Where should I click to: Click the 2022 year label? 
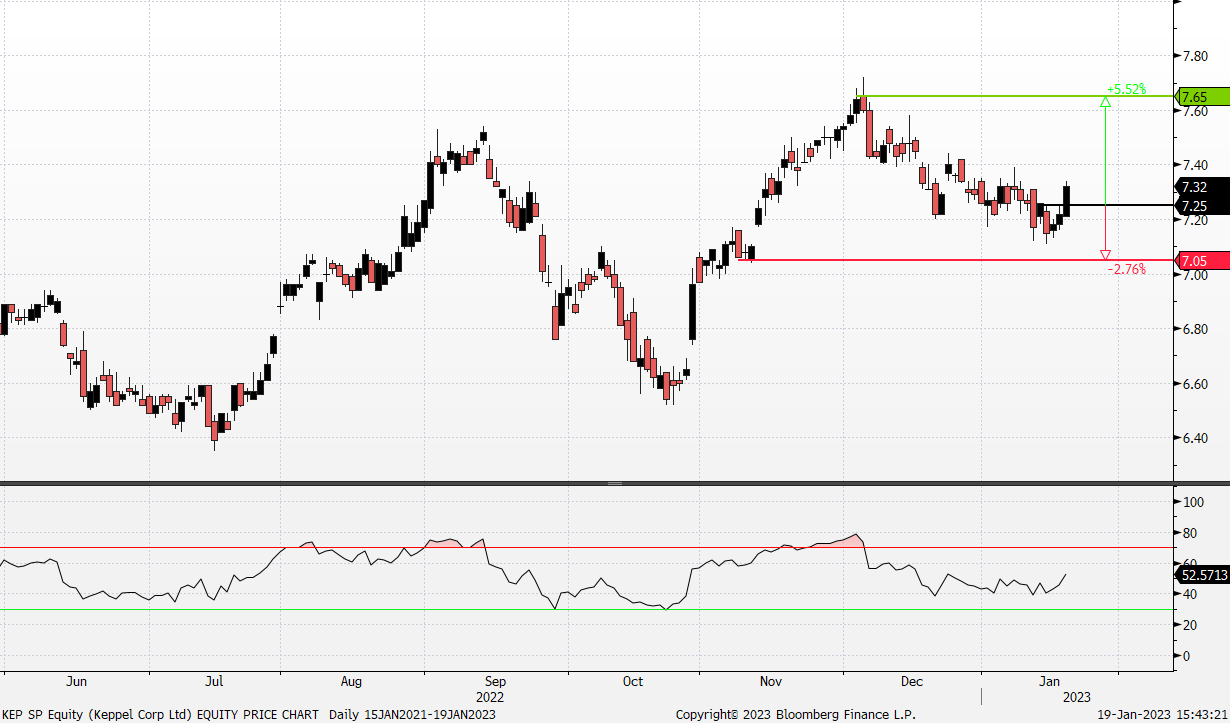coord(490,697)
